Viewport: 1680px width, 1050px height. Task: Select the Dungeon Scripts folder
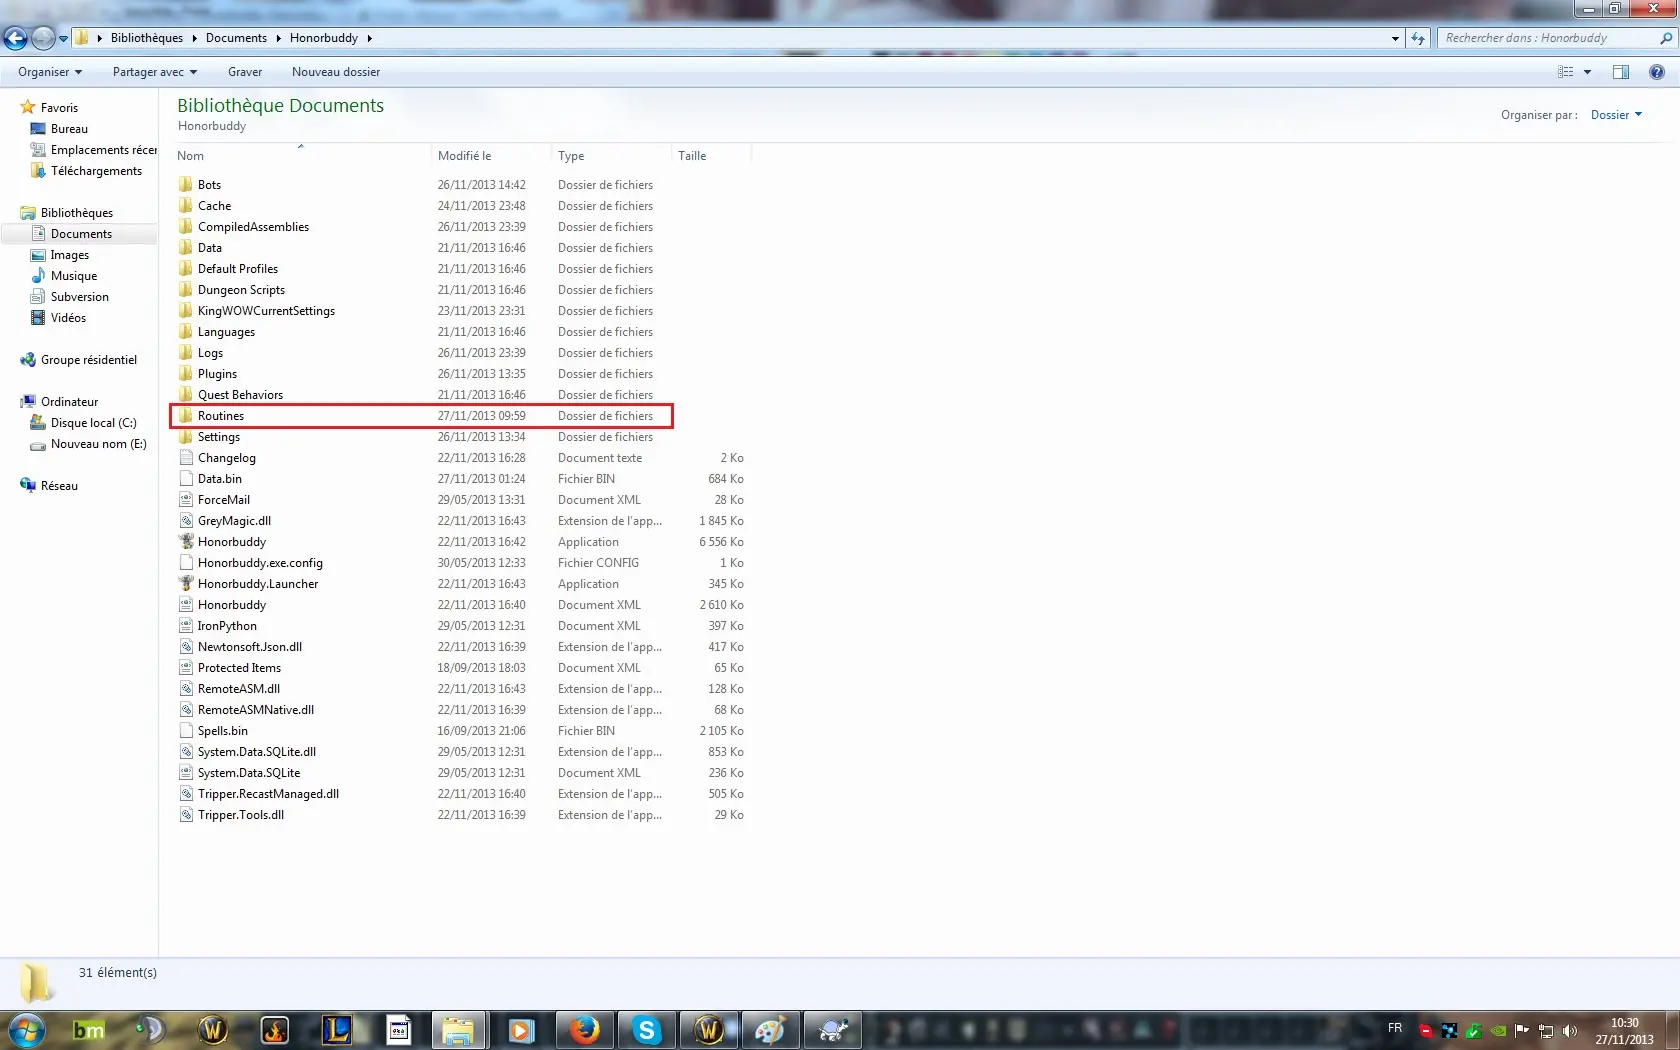coord(241,290)
